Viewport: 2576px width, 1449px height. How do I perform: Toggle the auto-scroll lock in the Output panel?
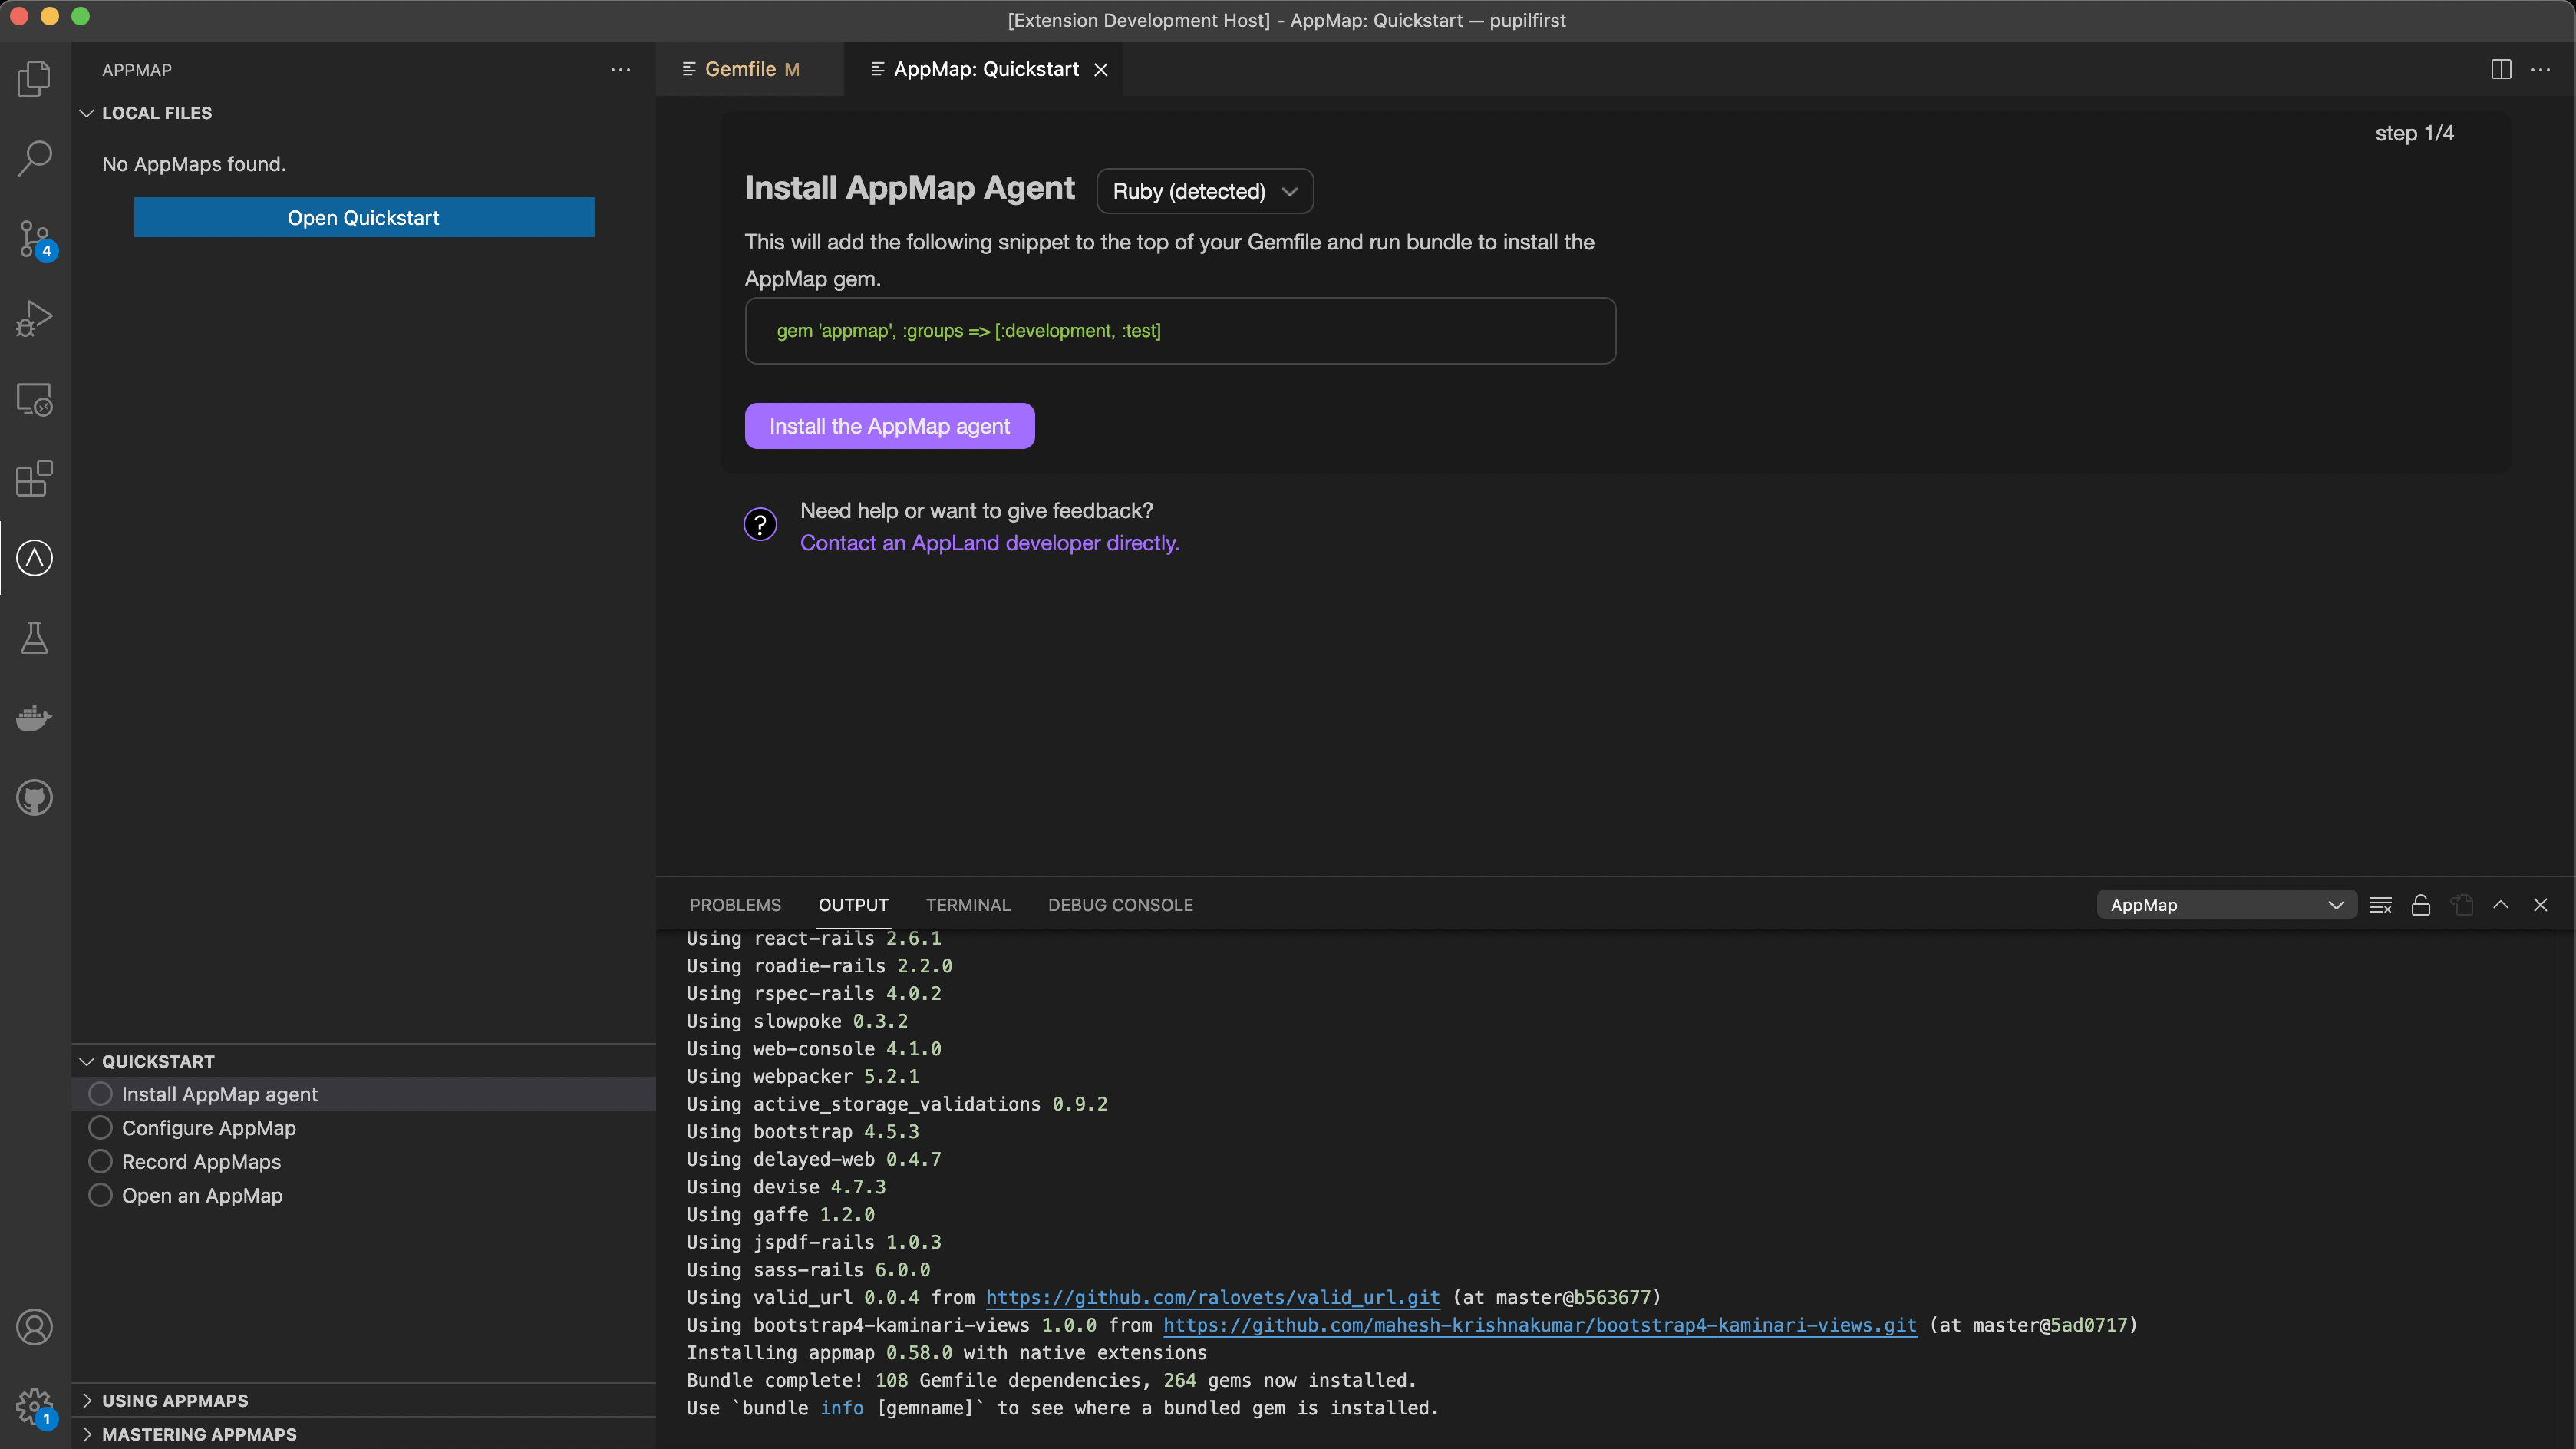(x=2422, y=904)
